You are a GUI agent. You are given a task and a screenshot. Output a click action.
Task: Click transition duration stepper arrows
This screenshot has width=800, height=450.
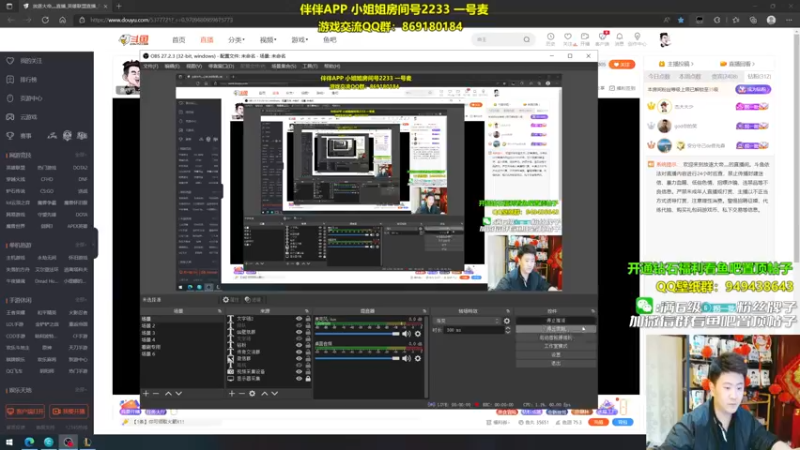[507, 330]
